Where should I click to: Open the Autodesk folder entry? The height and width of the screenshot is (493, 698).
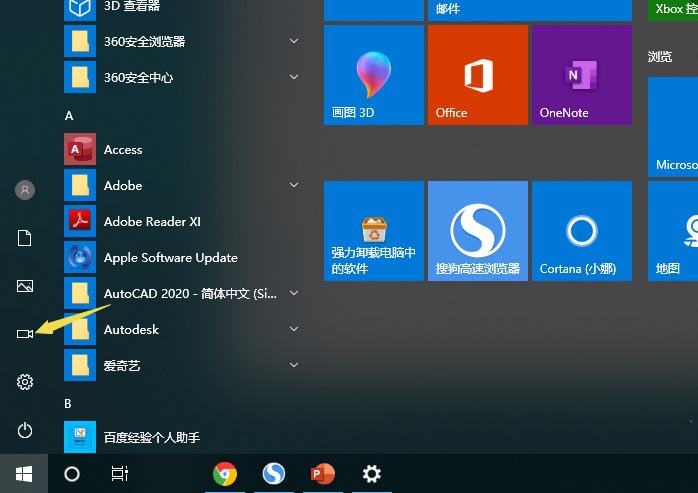183,330
